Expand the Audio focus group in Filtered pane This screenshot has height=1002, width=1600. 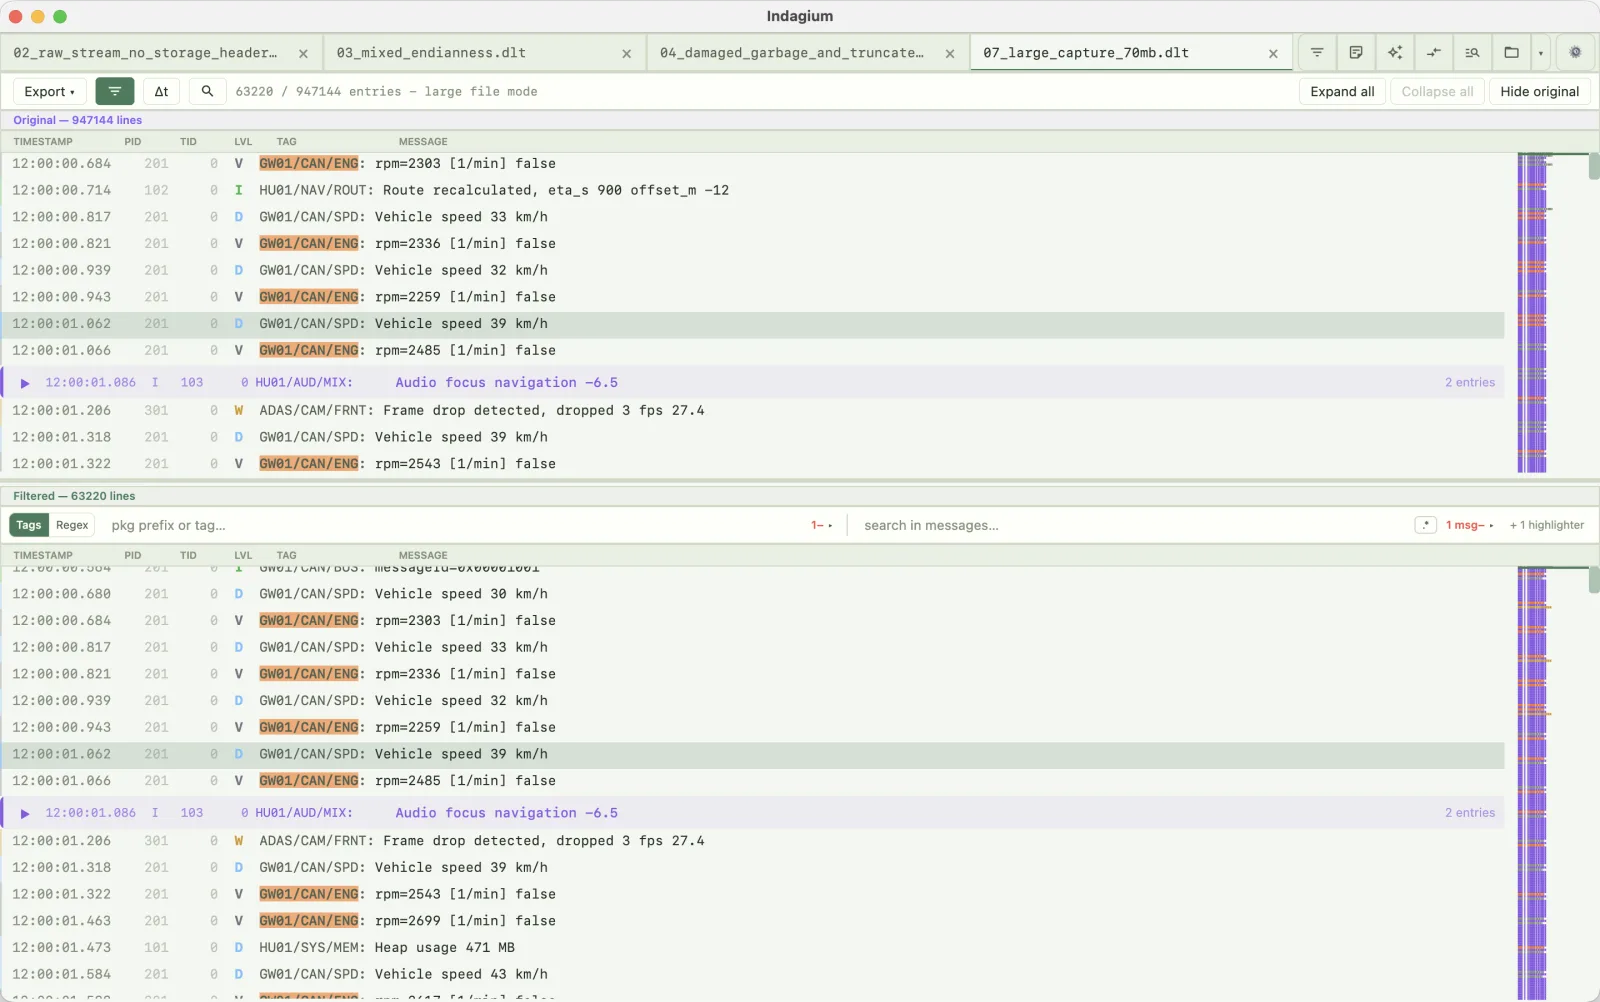point(25,813)
